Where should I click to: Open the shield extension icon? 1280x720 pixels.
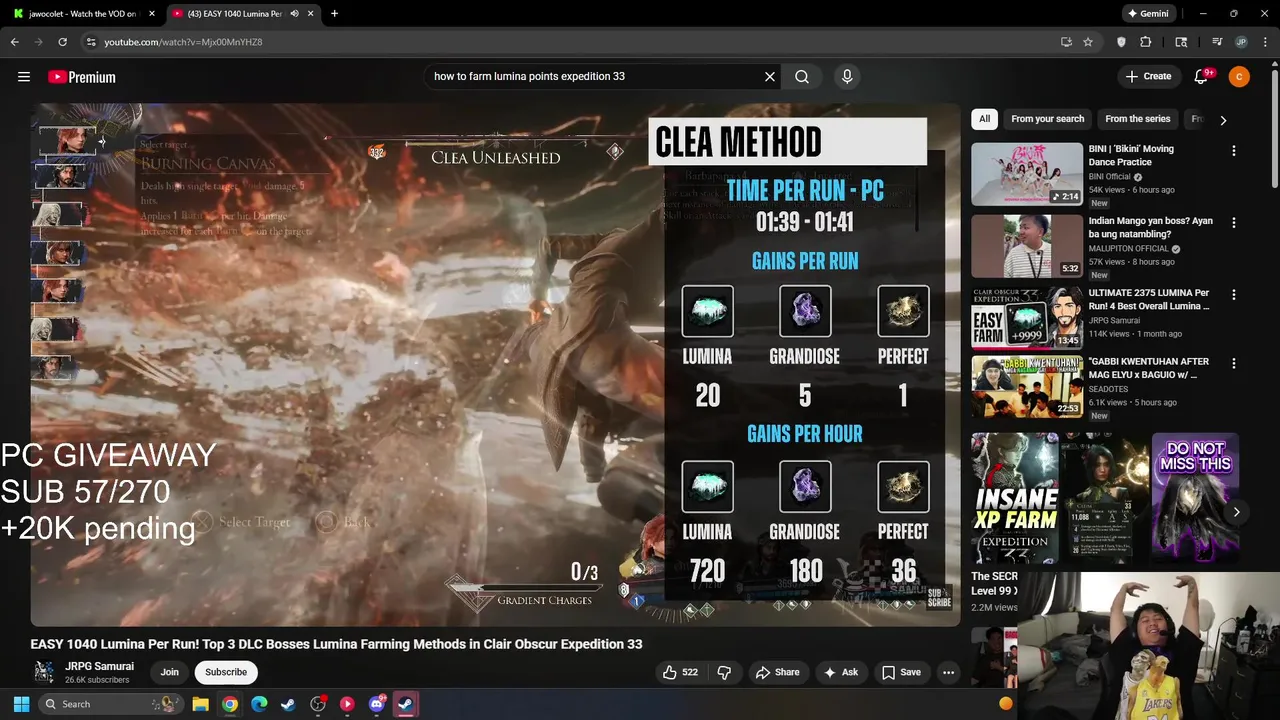click(1121, 42)
